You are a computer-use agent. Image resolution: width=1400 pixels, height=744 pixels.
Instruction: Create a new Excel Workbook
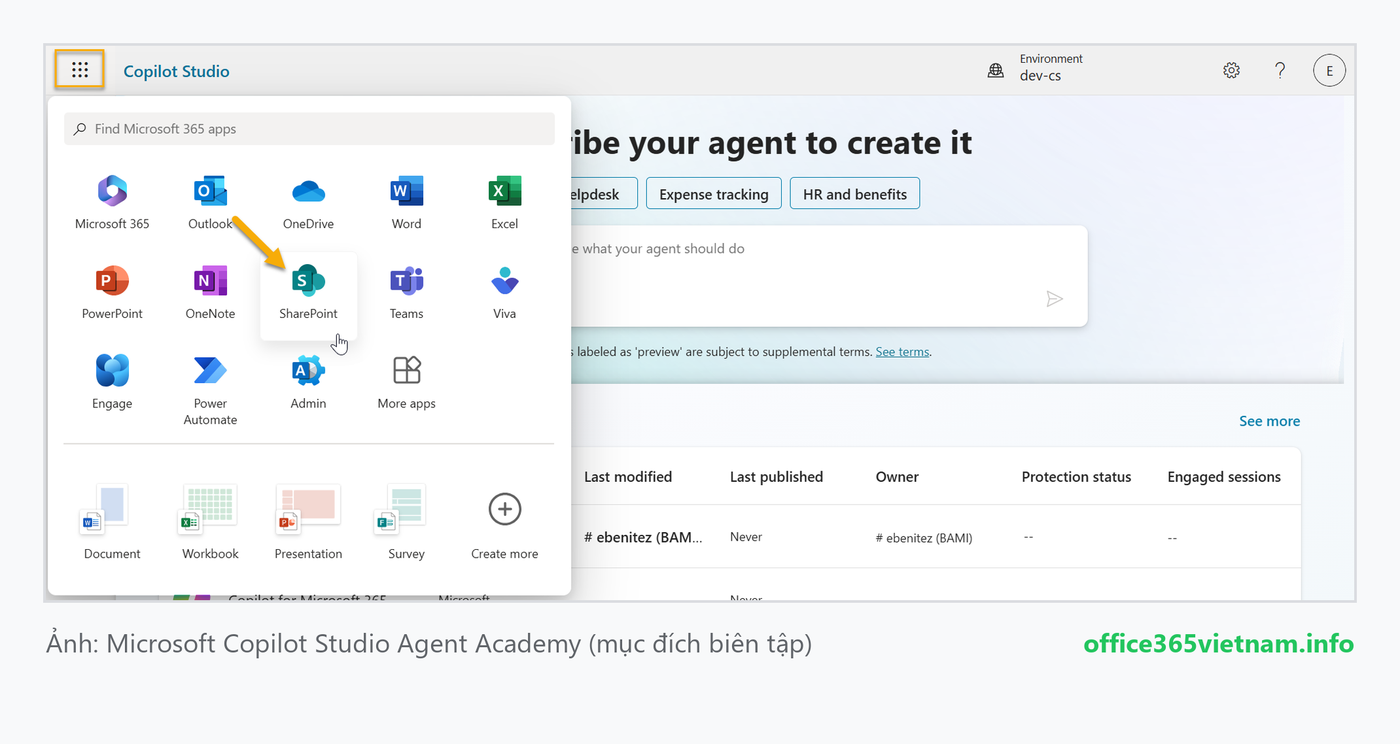pos(210,522)
